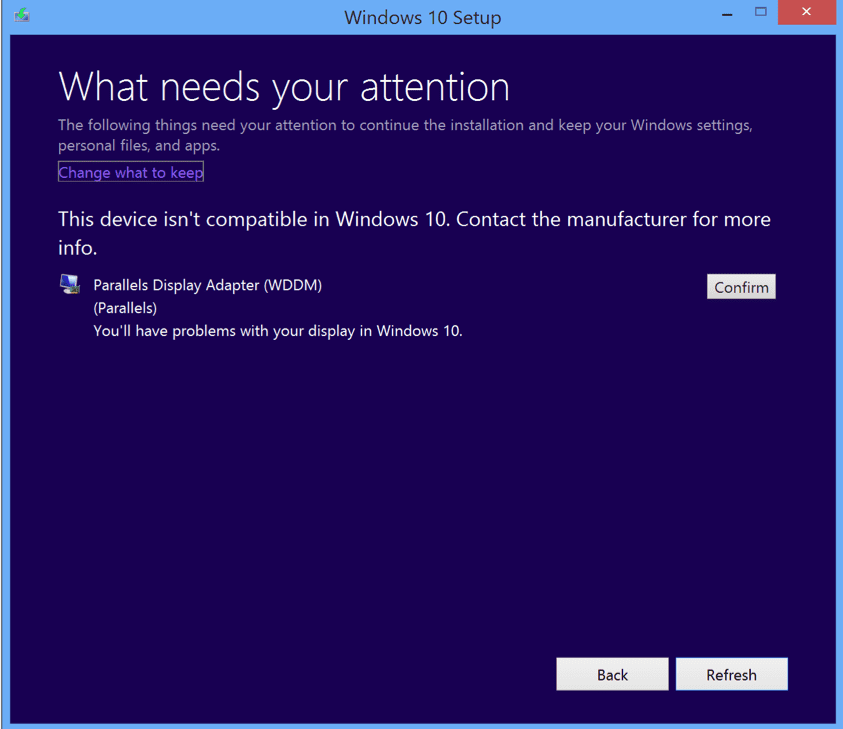Click the Parallels Display Adapter device icon

pyautogui.click(x=70, y=284)
